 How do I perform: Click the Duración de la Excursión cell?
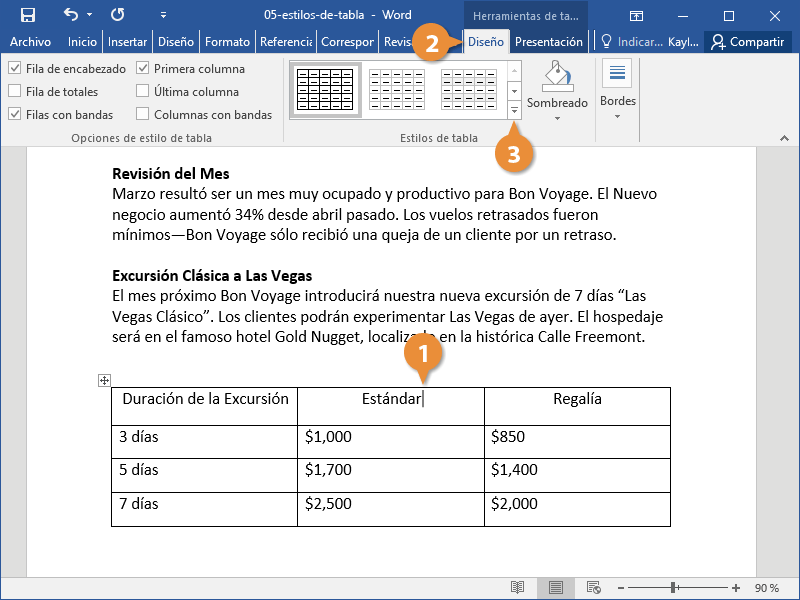pos(205,406)
